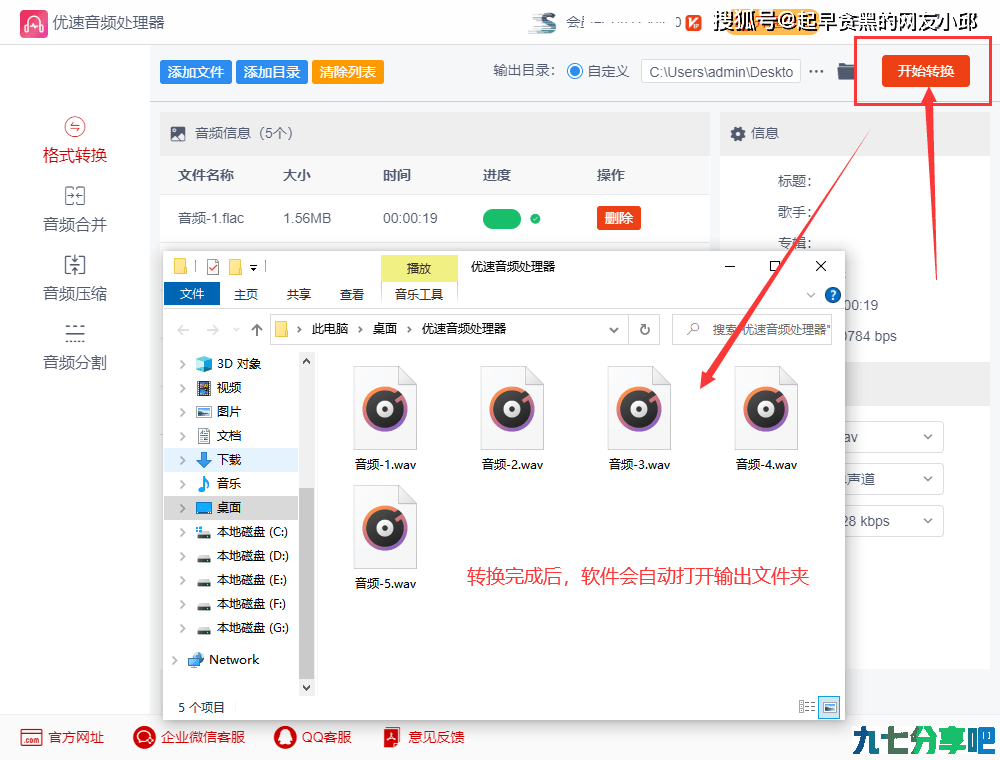
Task: Click the Explorer forward arrow
Action: [212, 329]
